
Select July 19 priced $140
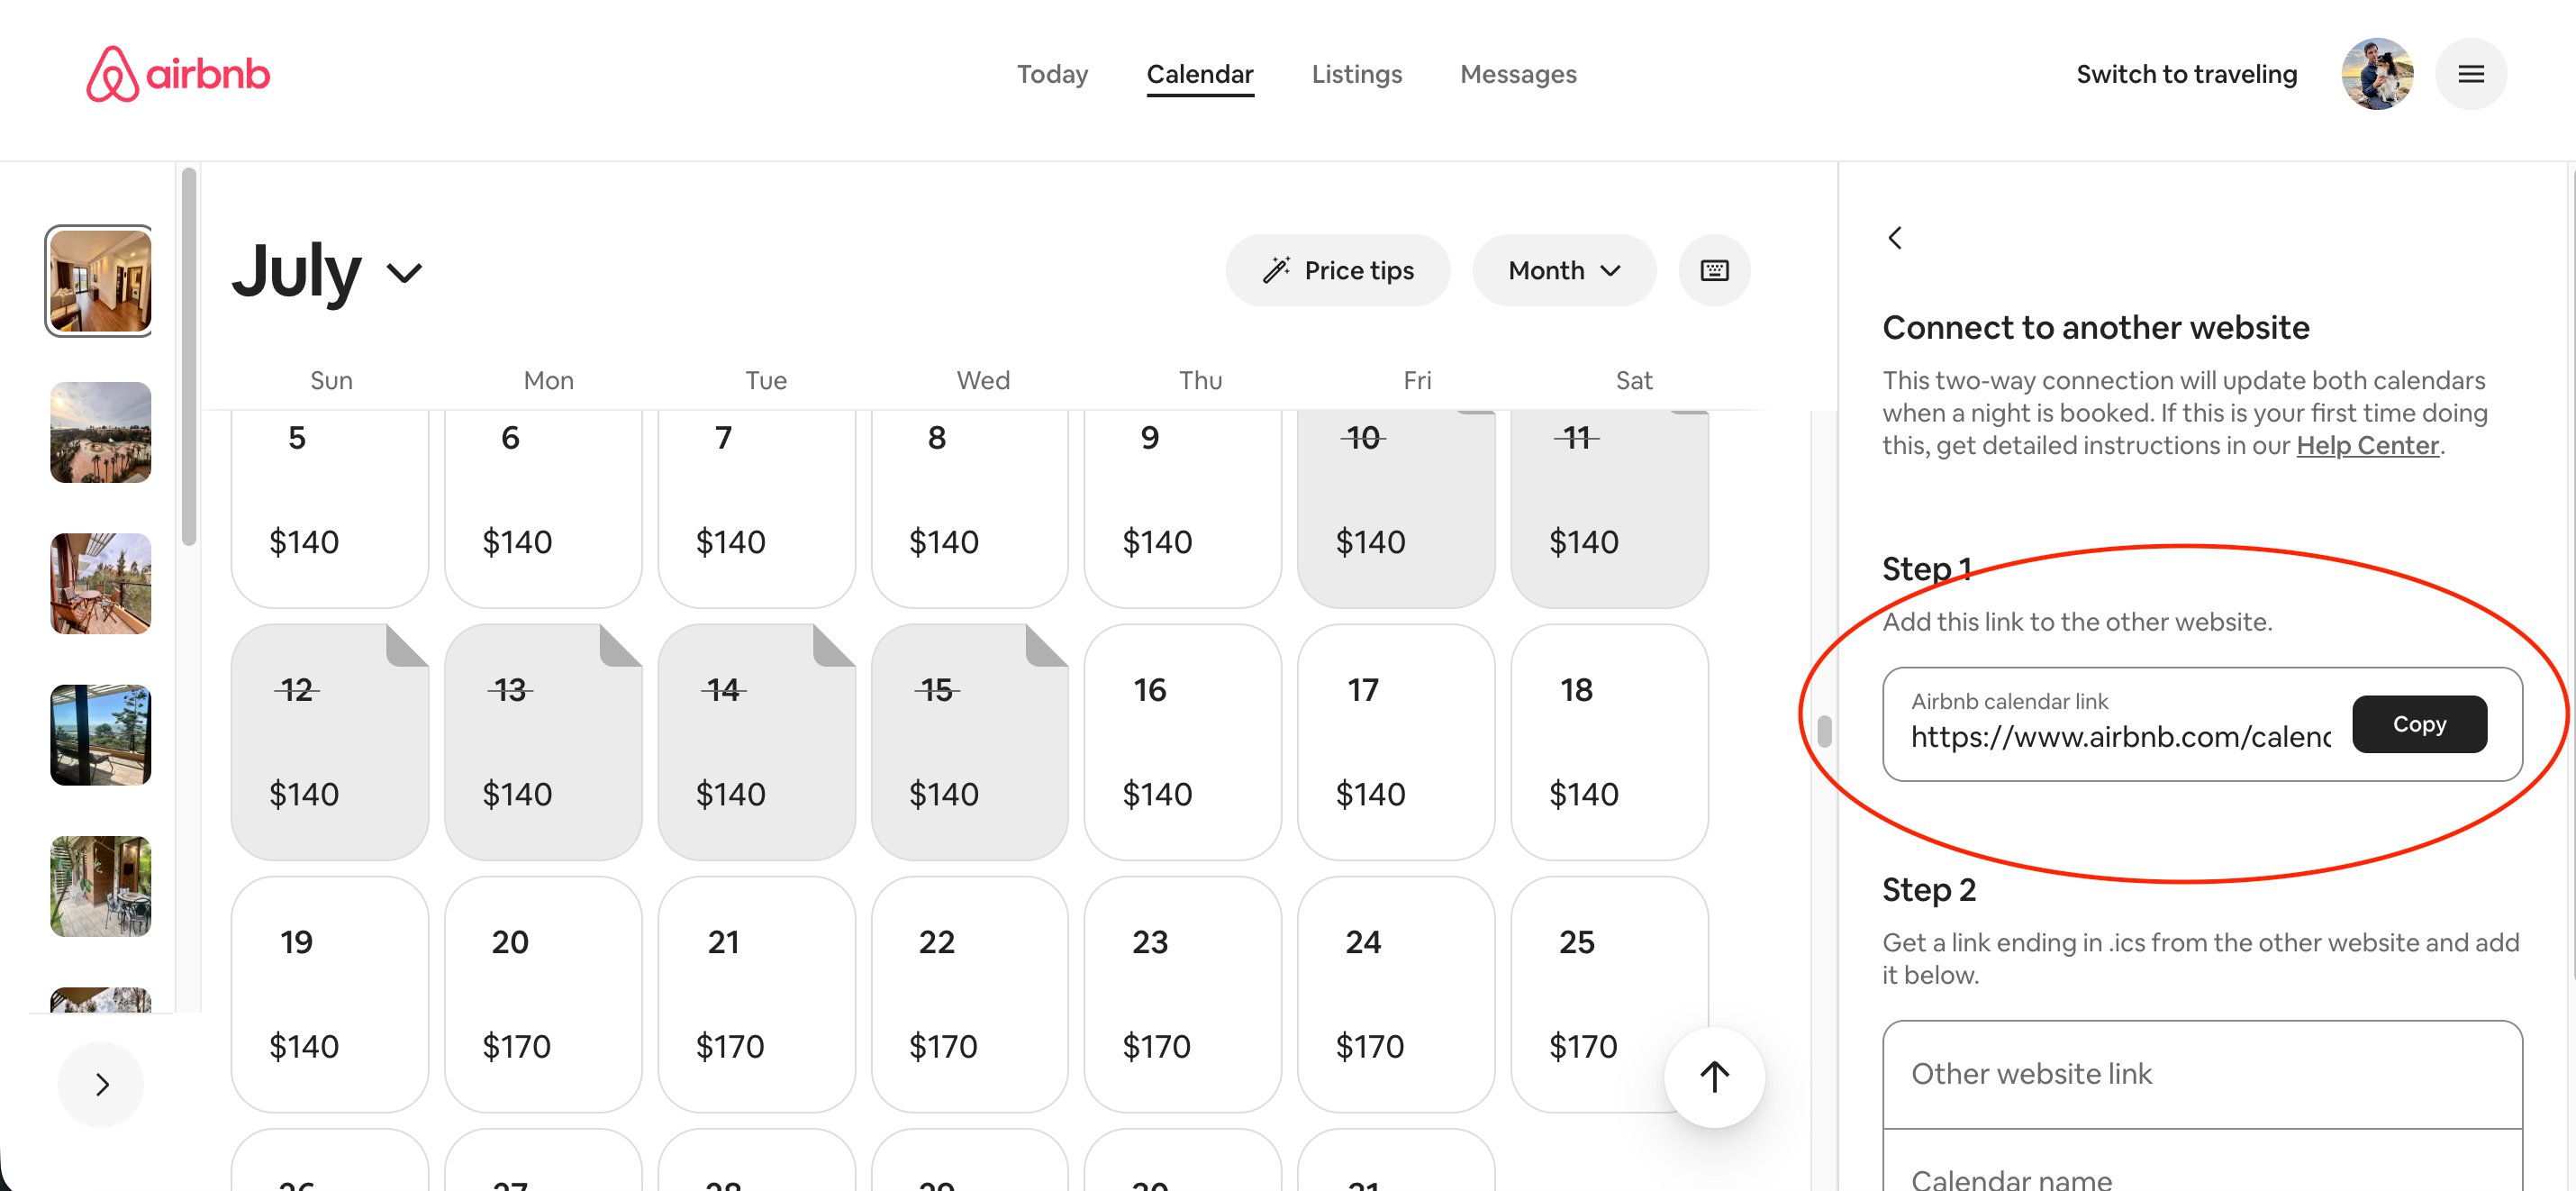pyautogui.click(x=329, y=994)
